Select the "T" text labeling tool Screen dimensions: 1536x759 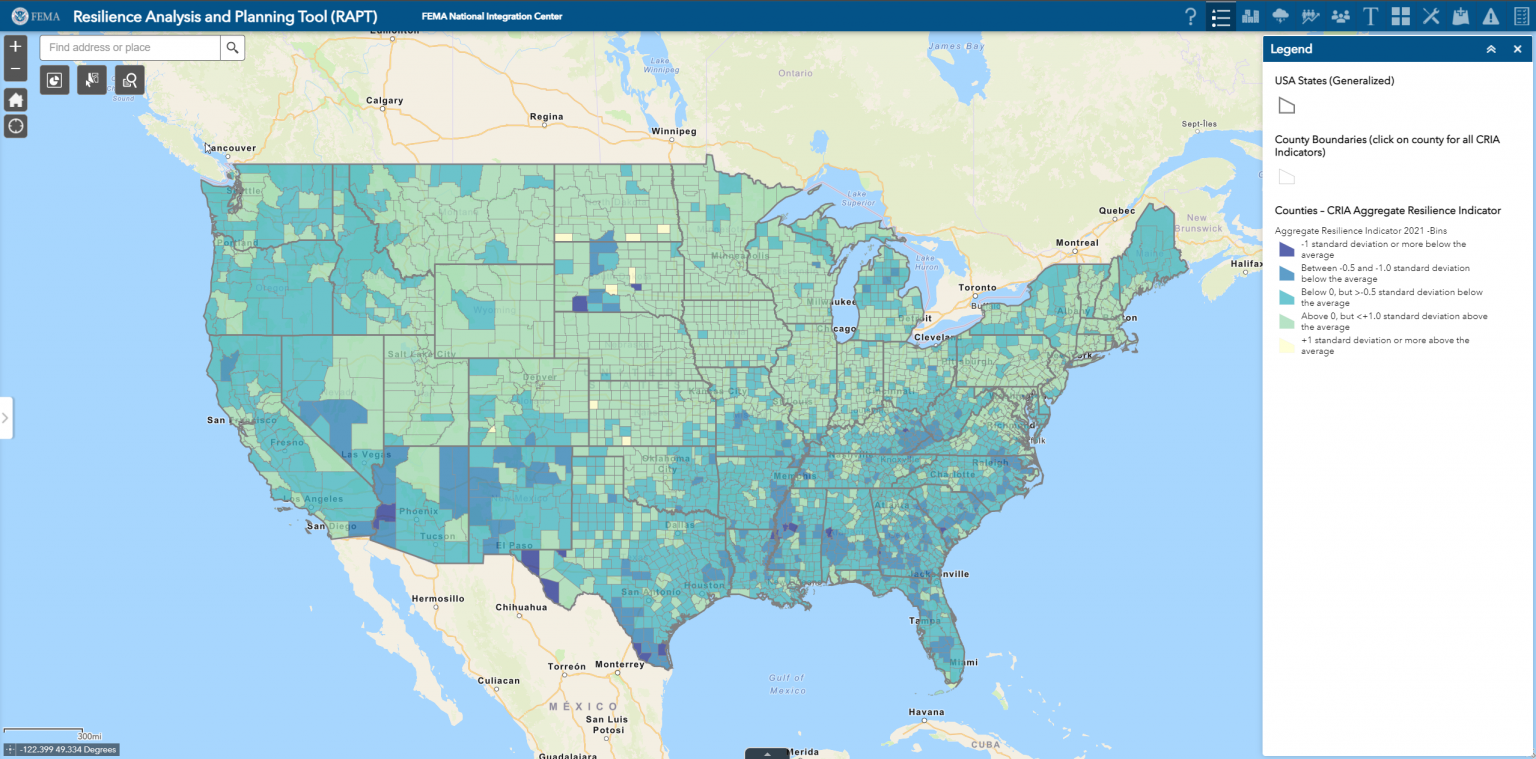click(x=1371, y=16)
